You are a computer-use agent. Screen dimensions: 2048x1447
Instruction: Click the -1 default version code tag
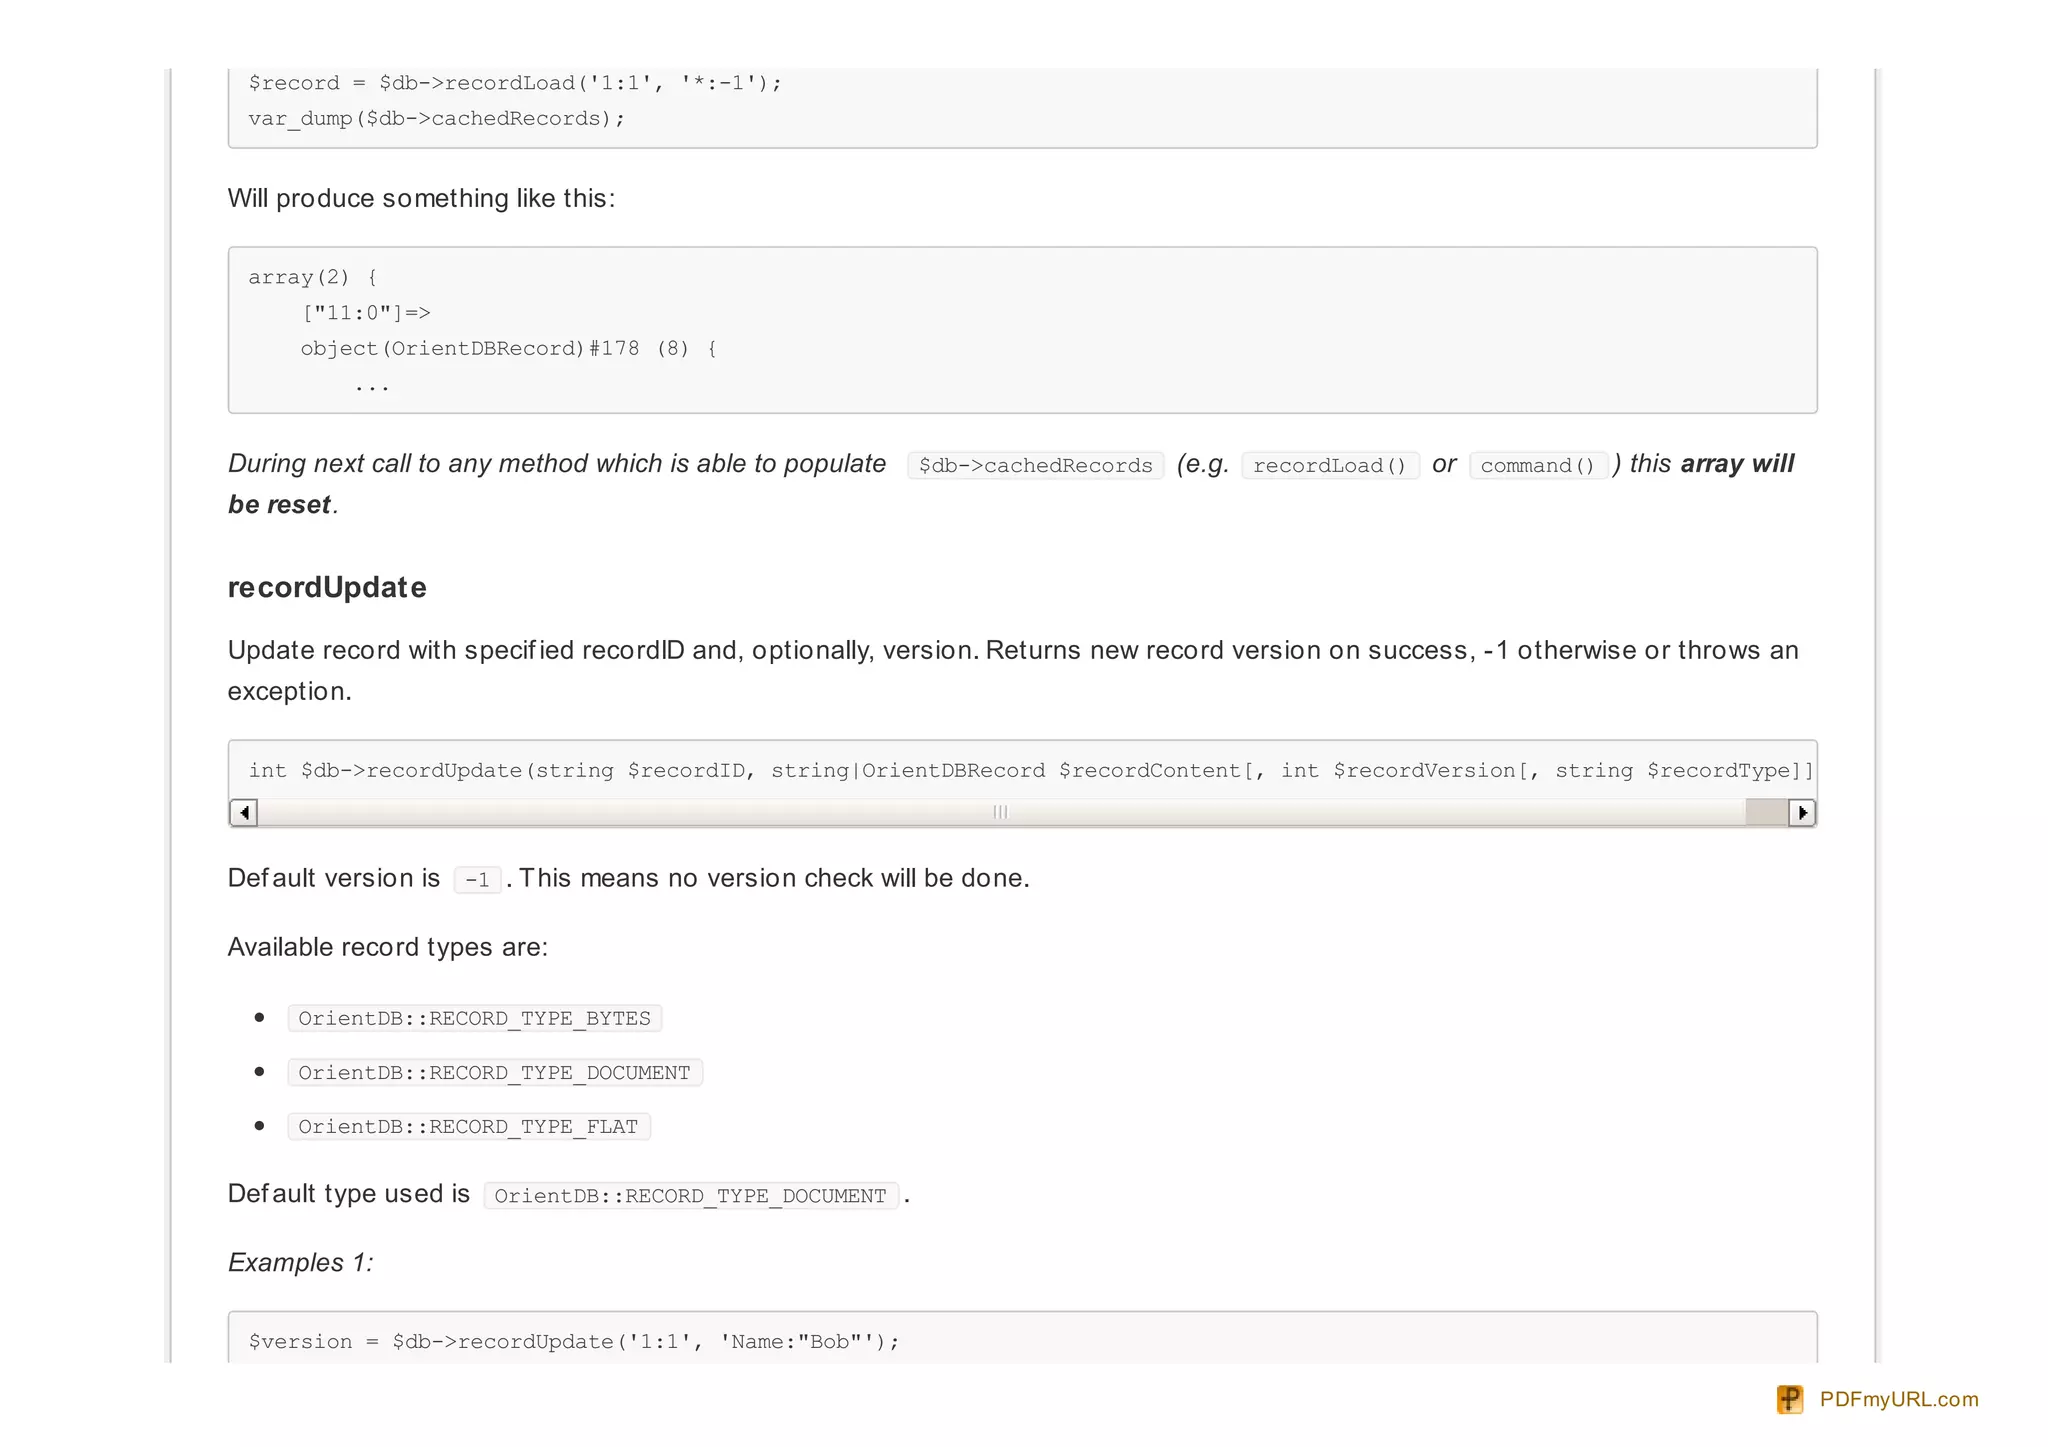click(477, 879)
